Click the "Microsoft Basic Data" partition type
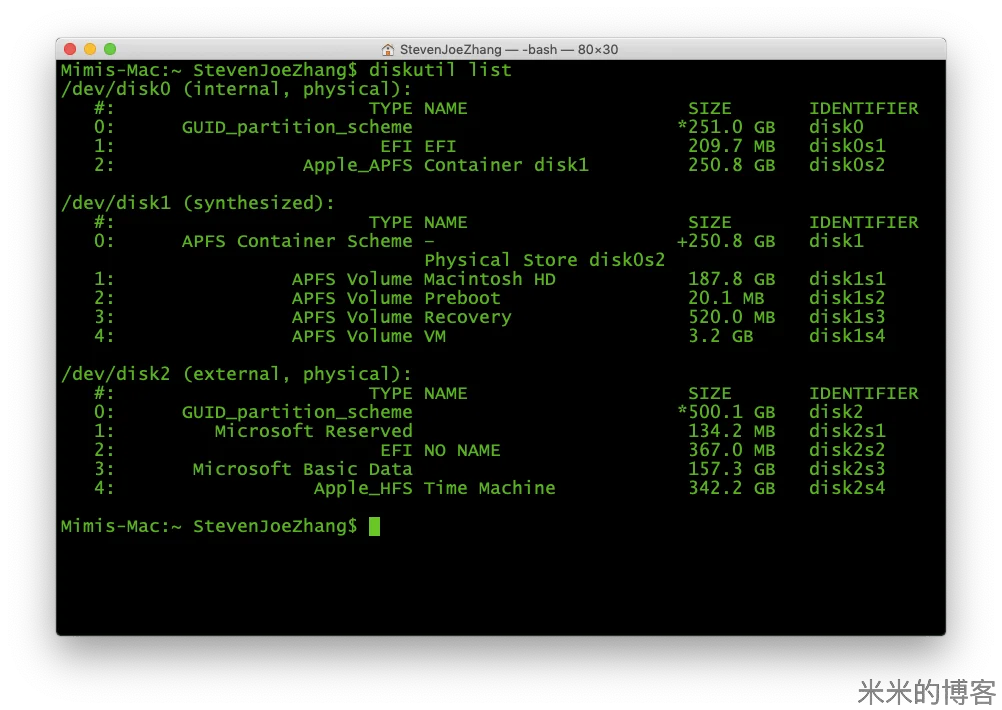Screen dimensions: 1002x710 click(x=303, y=468)
